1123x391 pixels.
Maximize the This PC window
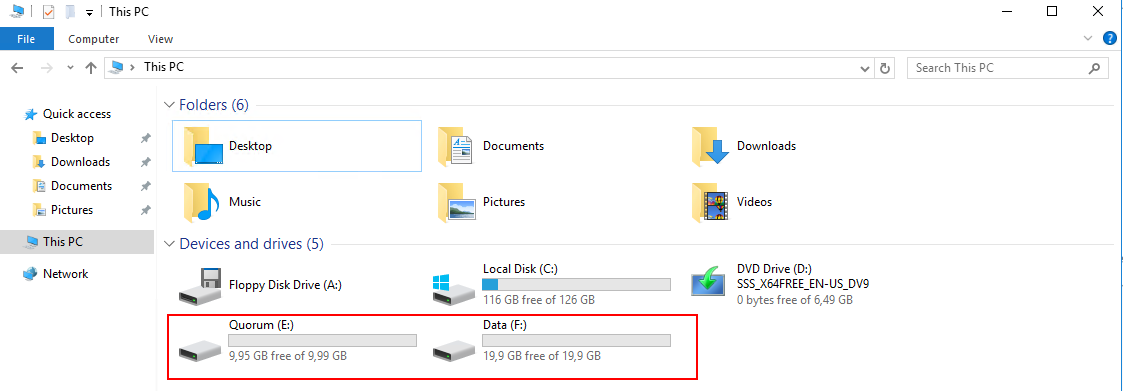pos(1052,11)
